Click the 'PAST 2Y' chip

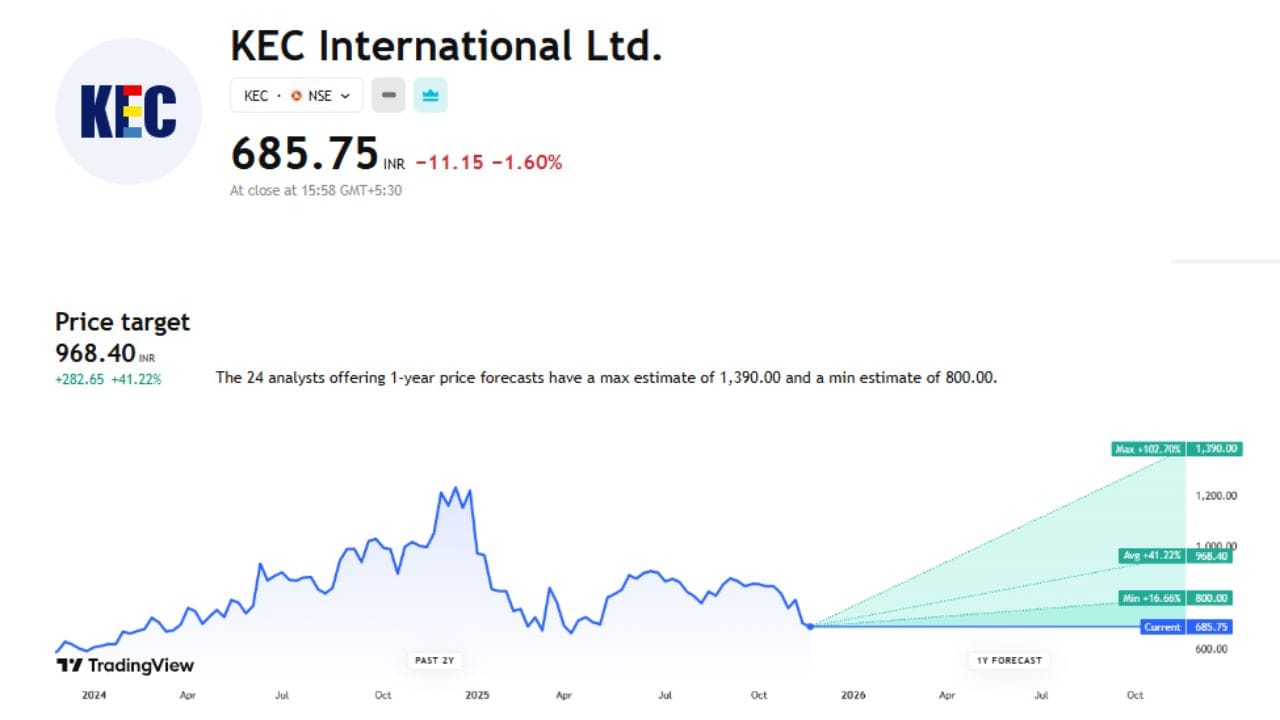[x=433, y=660]
